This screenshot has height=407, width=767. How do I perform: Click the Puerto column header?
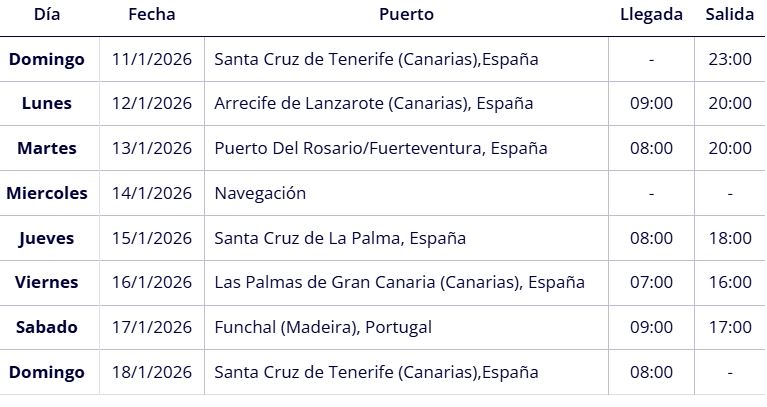(x=407, y=15)
